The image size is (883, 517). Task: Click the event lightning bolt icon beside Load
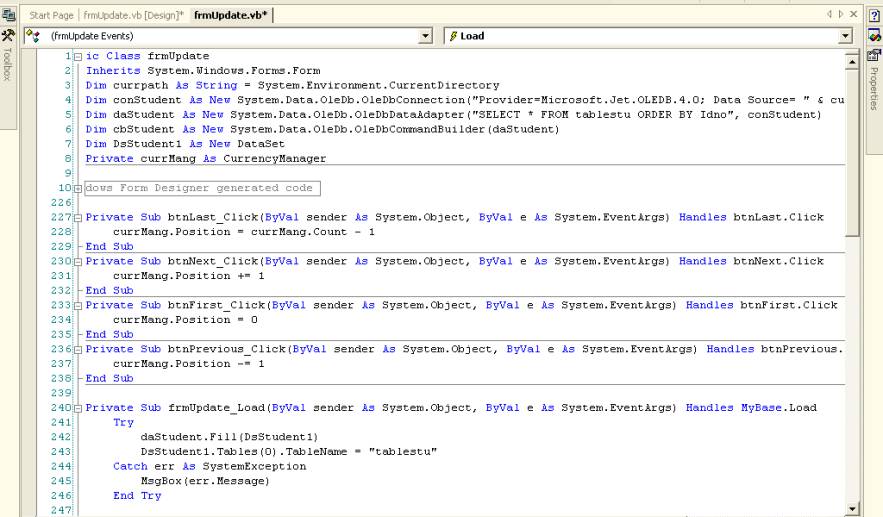point(453,36)
